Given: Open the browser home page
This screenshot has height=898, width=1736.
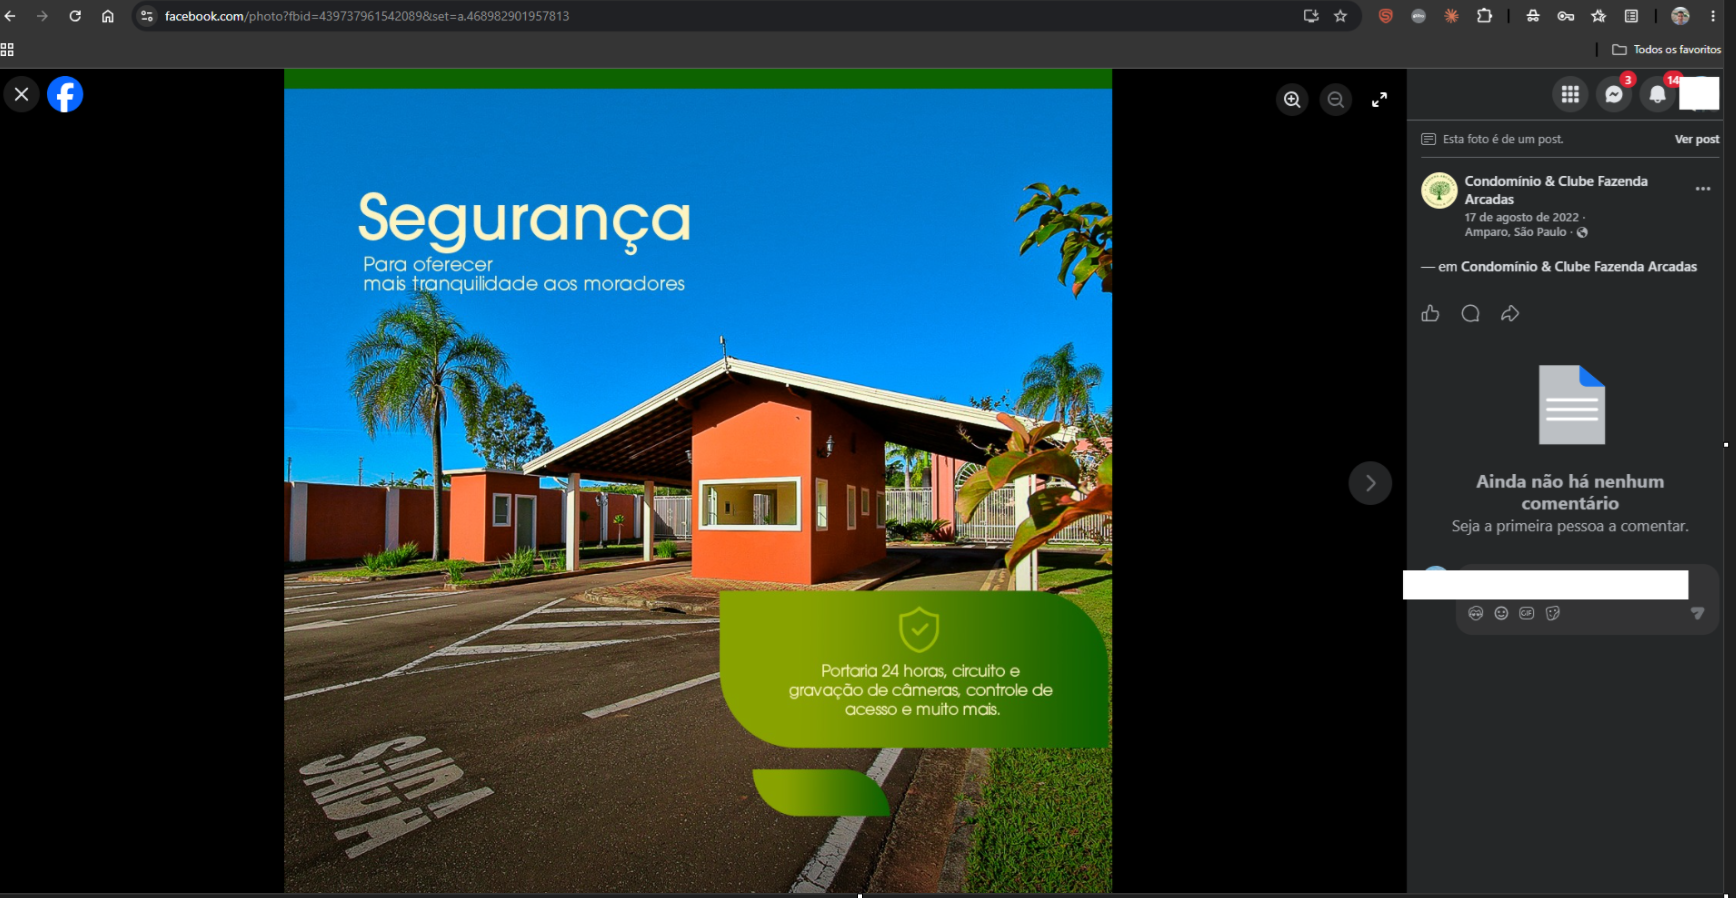Looking at the screenshot, I should 108,16.
